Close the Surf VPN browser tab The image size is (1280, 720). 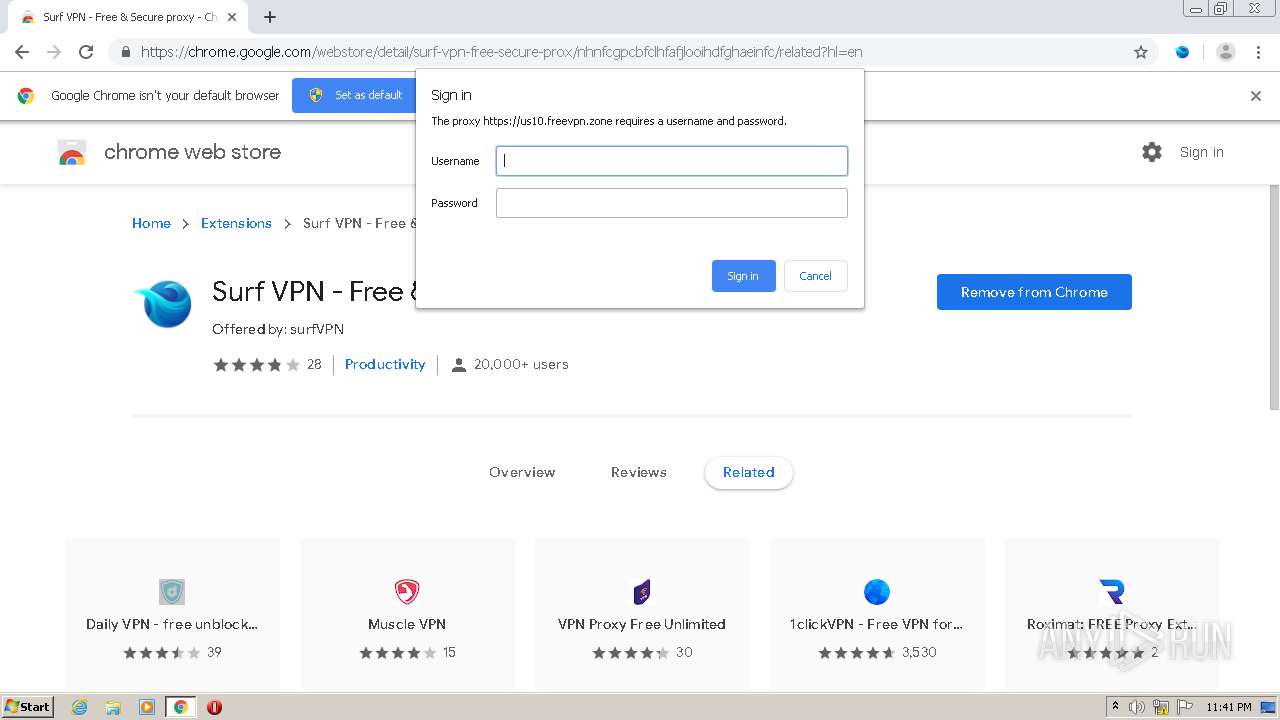[x=232, y=17]
